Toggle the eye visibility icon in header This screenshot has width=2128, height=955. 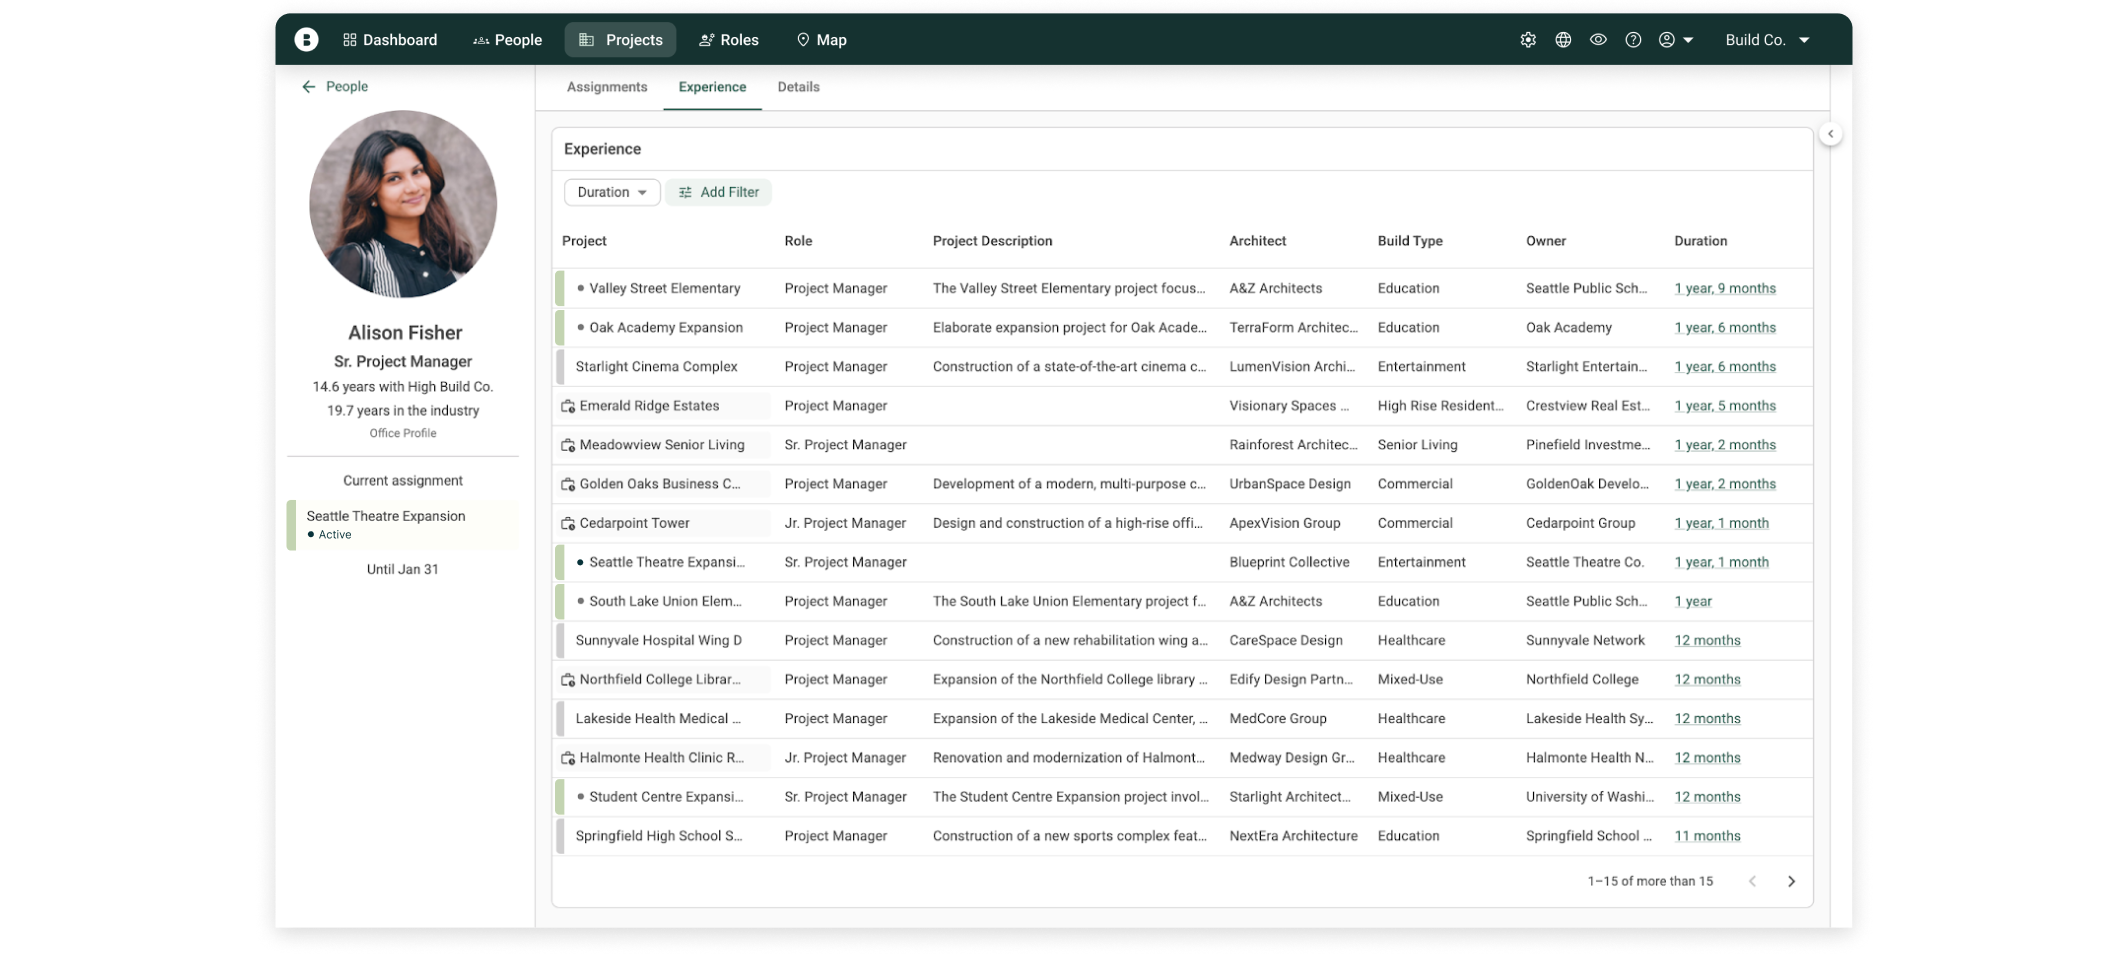coord(1598,40)
